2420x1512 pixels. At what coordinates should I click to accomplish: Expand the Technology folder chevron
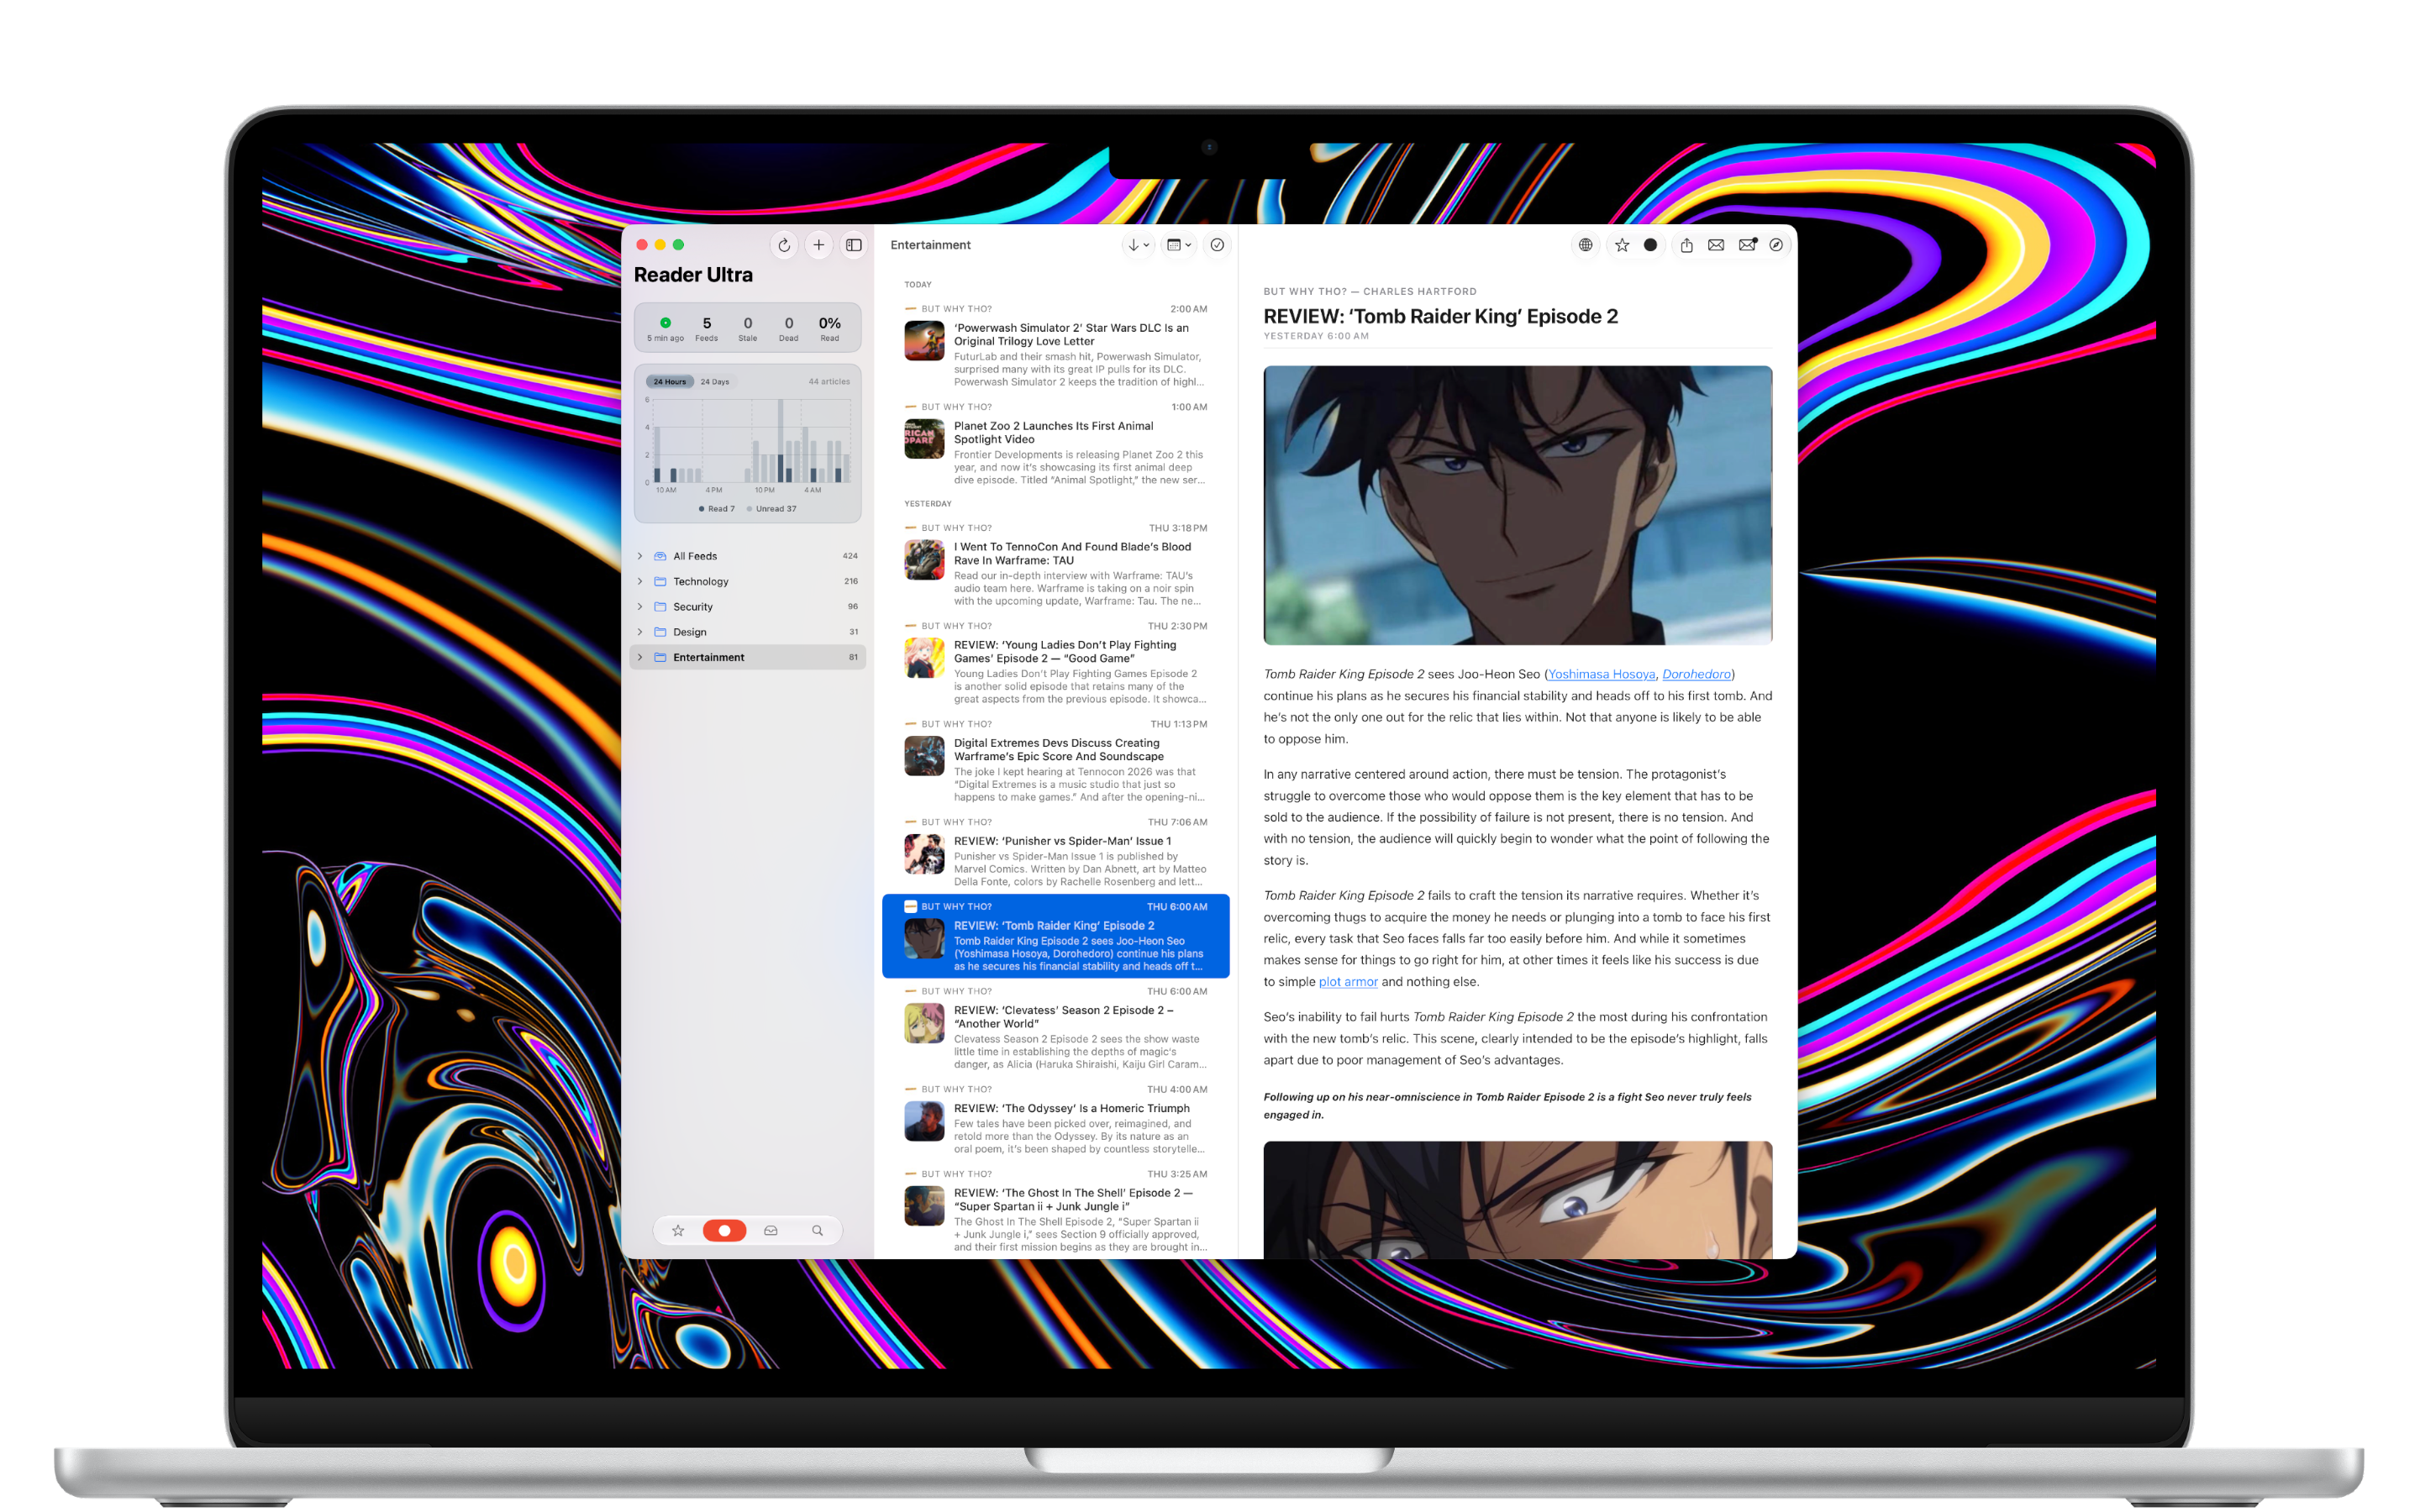640,581
